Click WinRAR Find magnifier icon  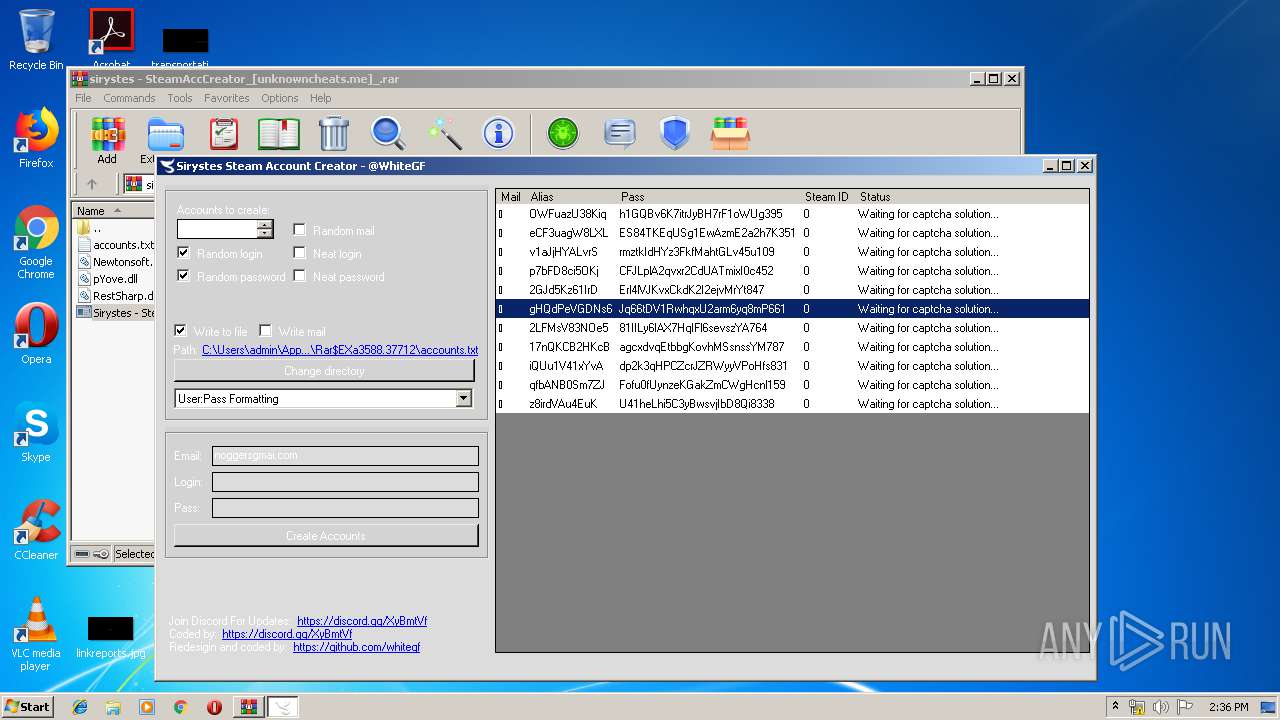coord(388,134)
